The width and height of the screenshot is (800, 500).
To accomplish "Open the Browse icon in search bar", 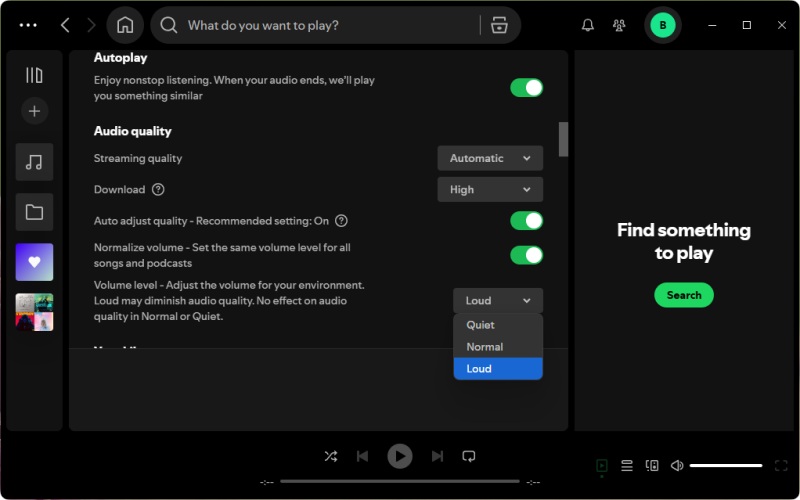I will click(499, 25).
